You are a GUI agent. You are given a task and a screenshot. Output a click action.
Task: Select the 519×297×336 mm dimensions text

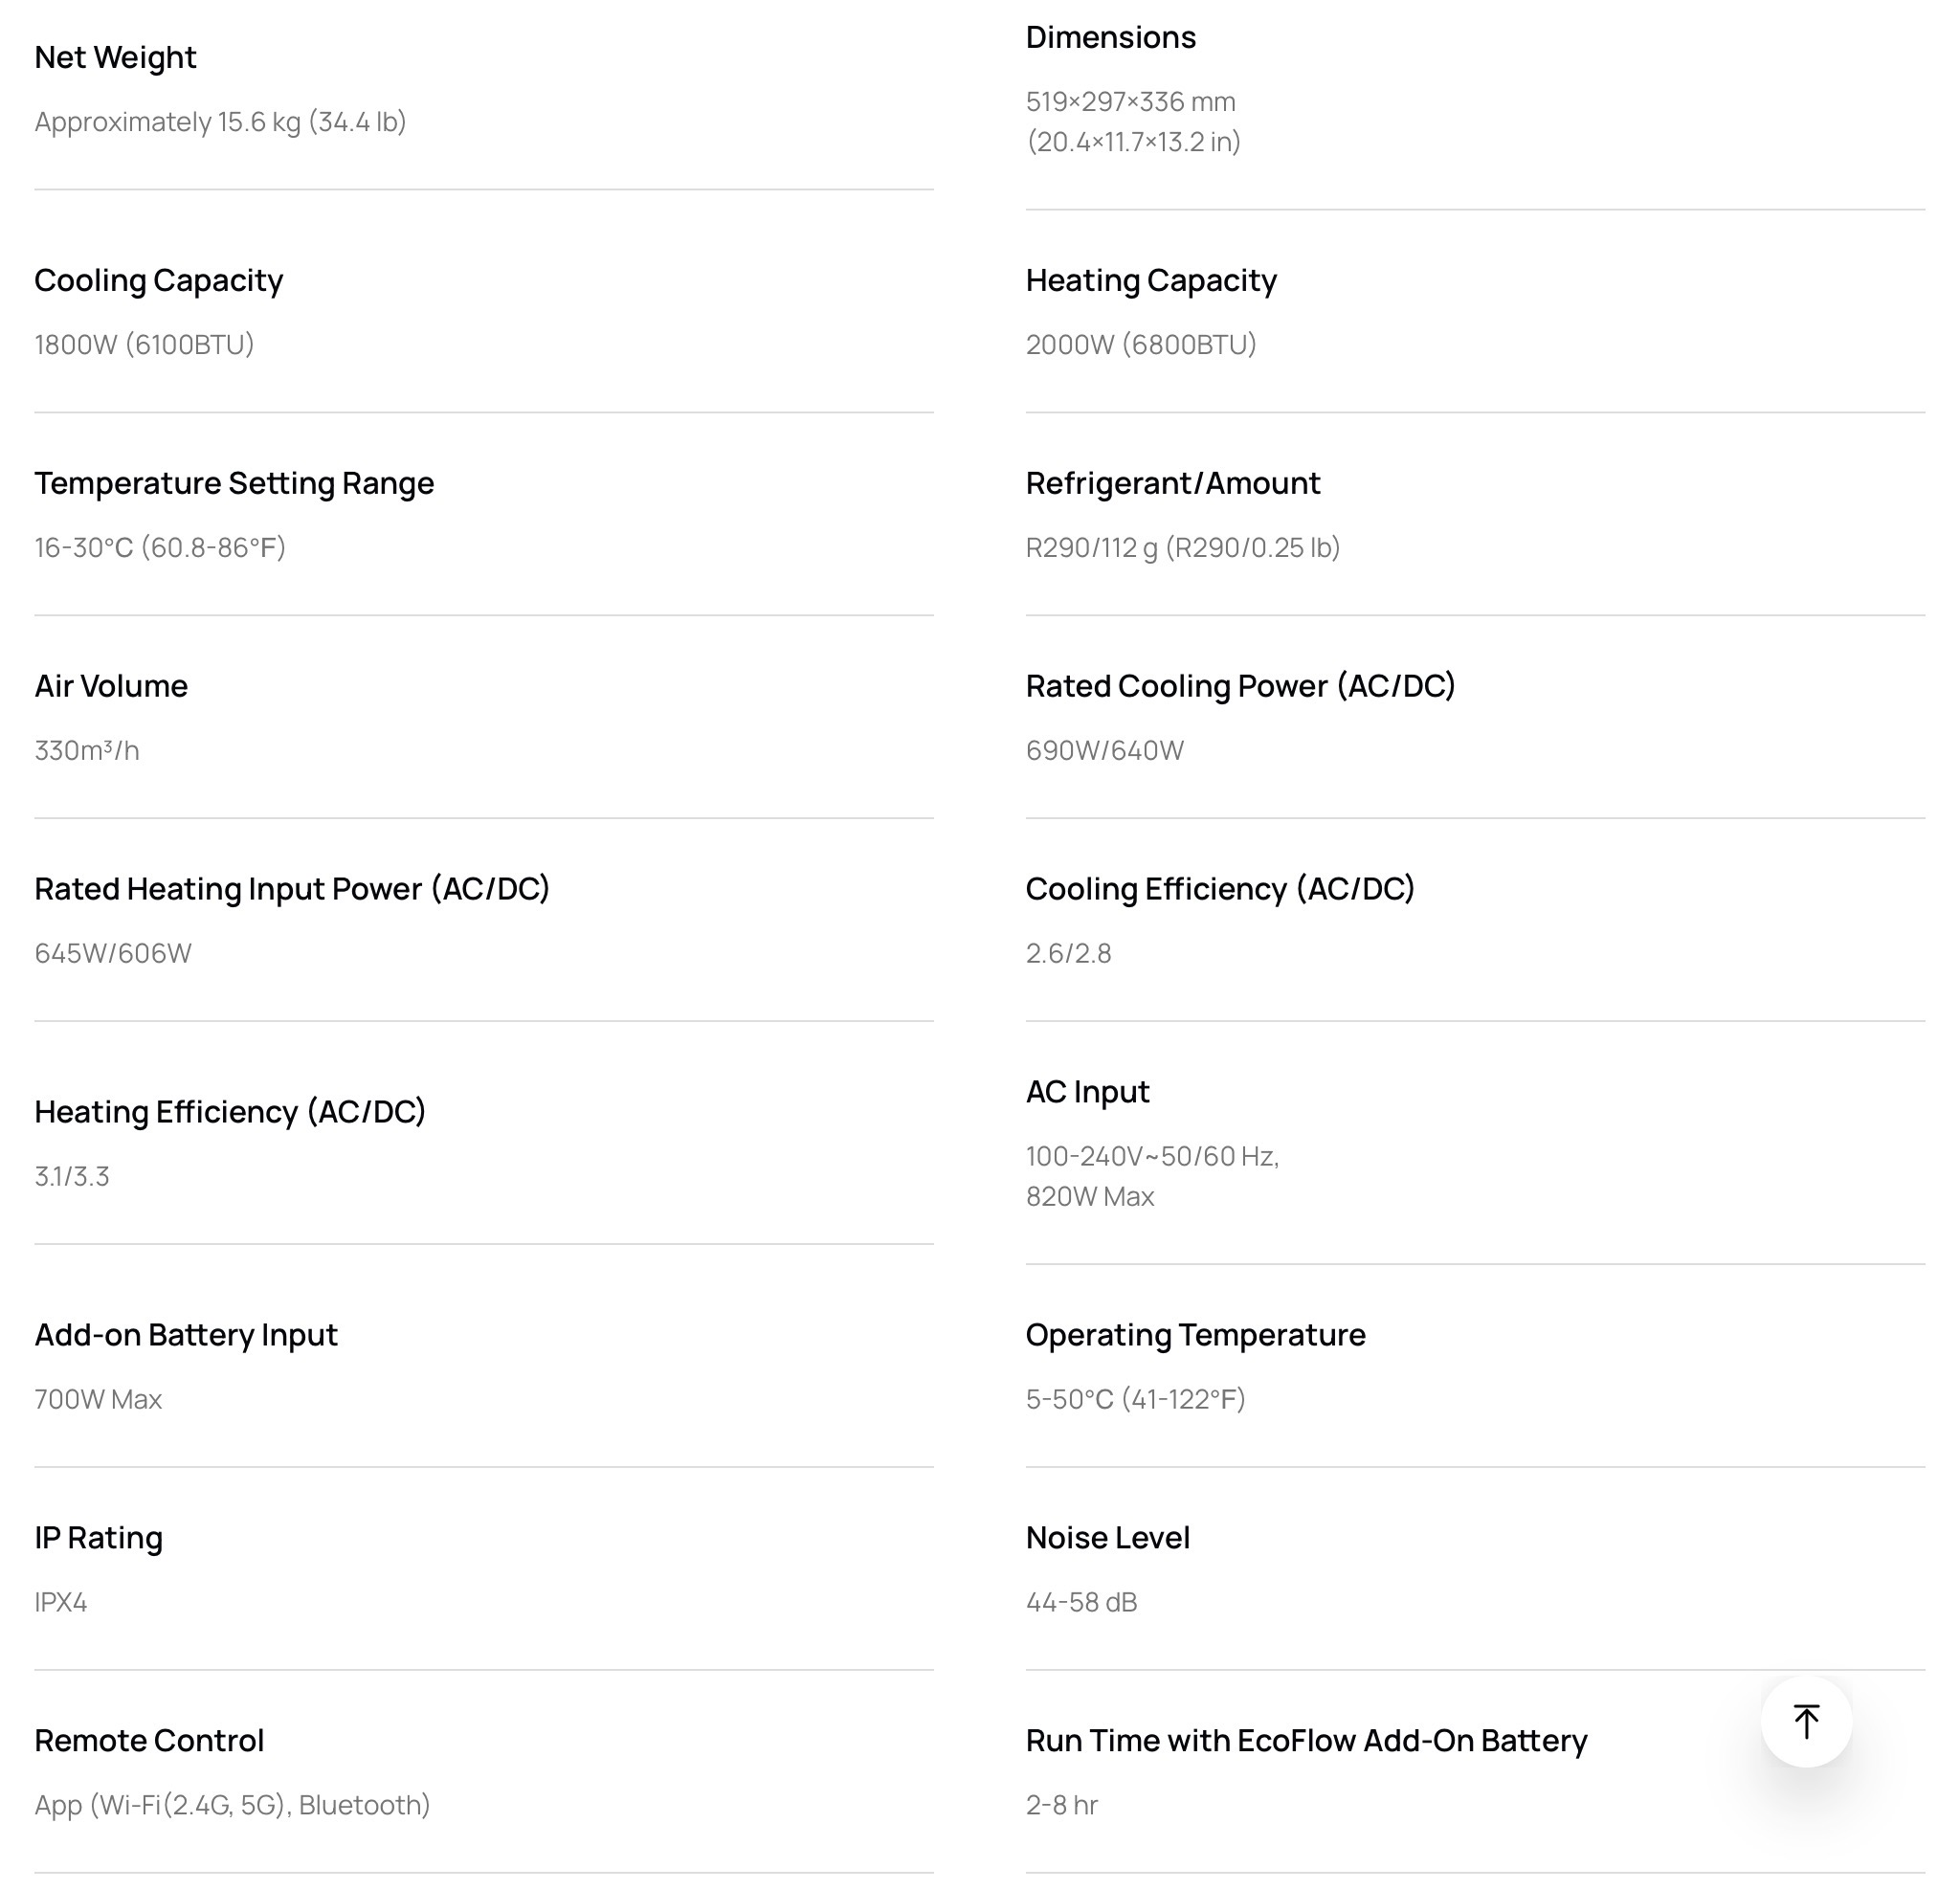[x=1130, y=101]
